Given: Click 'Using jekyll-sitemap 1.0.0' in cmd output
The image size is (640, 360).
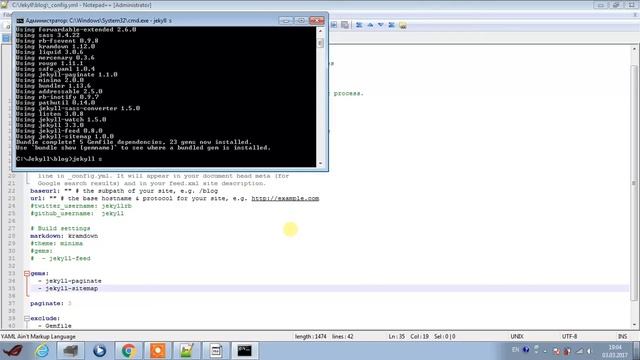Looking at the screenshot, I should 65,136.
